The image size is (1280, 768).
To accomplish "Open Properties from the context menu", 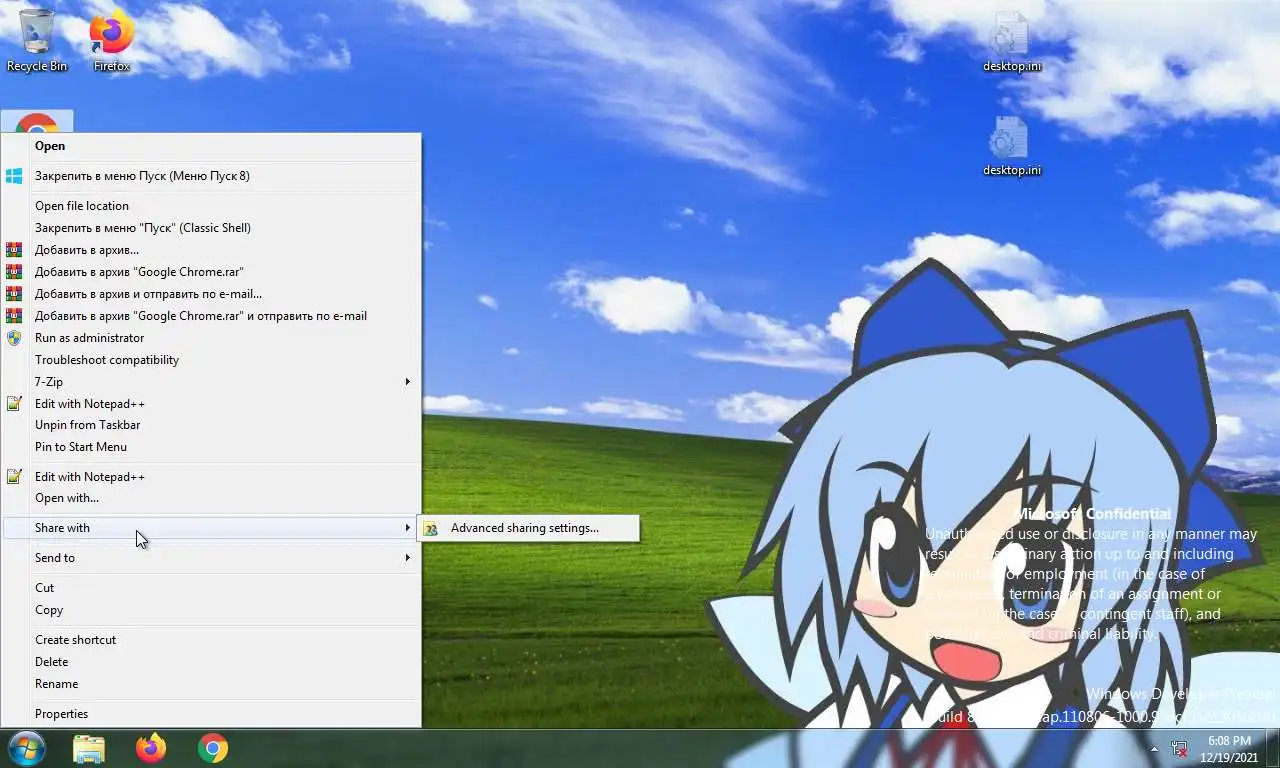I will pyautogui.click(x=212, y=714).
